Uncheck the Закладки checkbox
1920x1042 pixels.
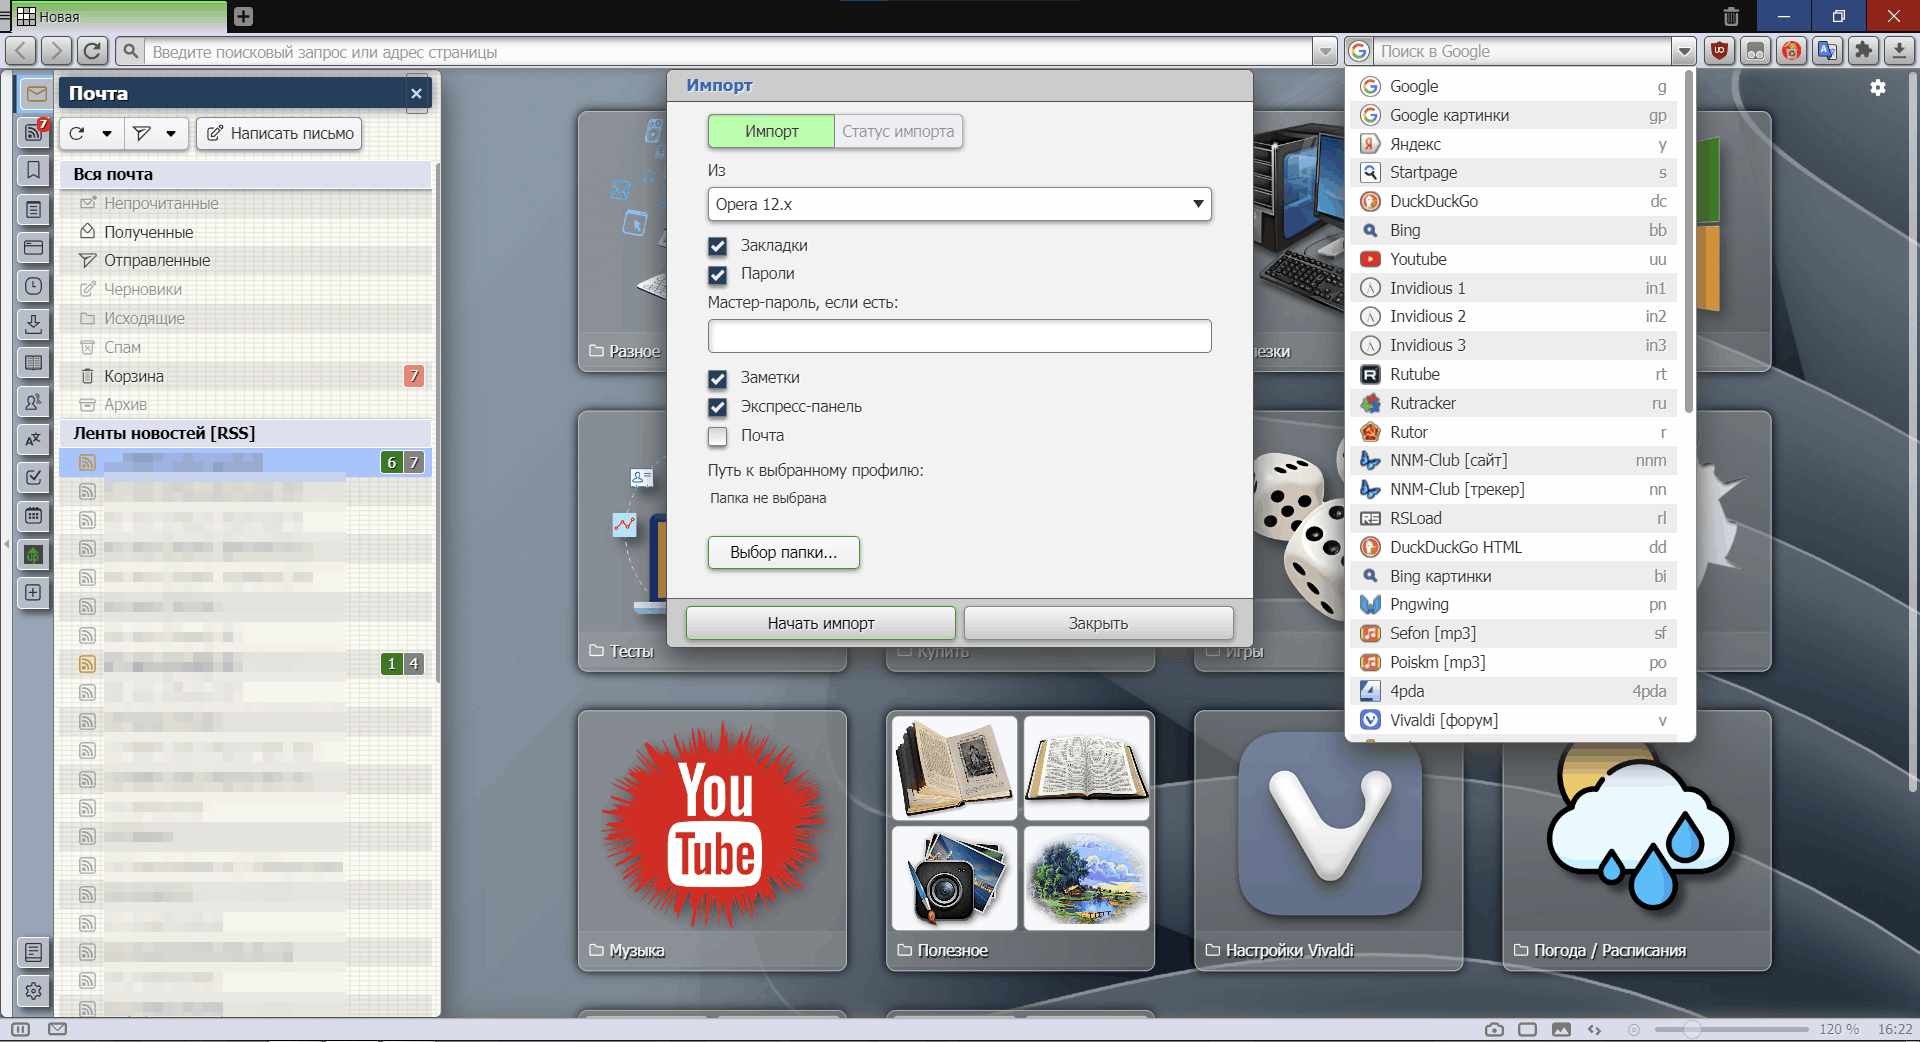(717, 246)
